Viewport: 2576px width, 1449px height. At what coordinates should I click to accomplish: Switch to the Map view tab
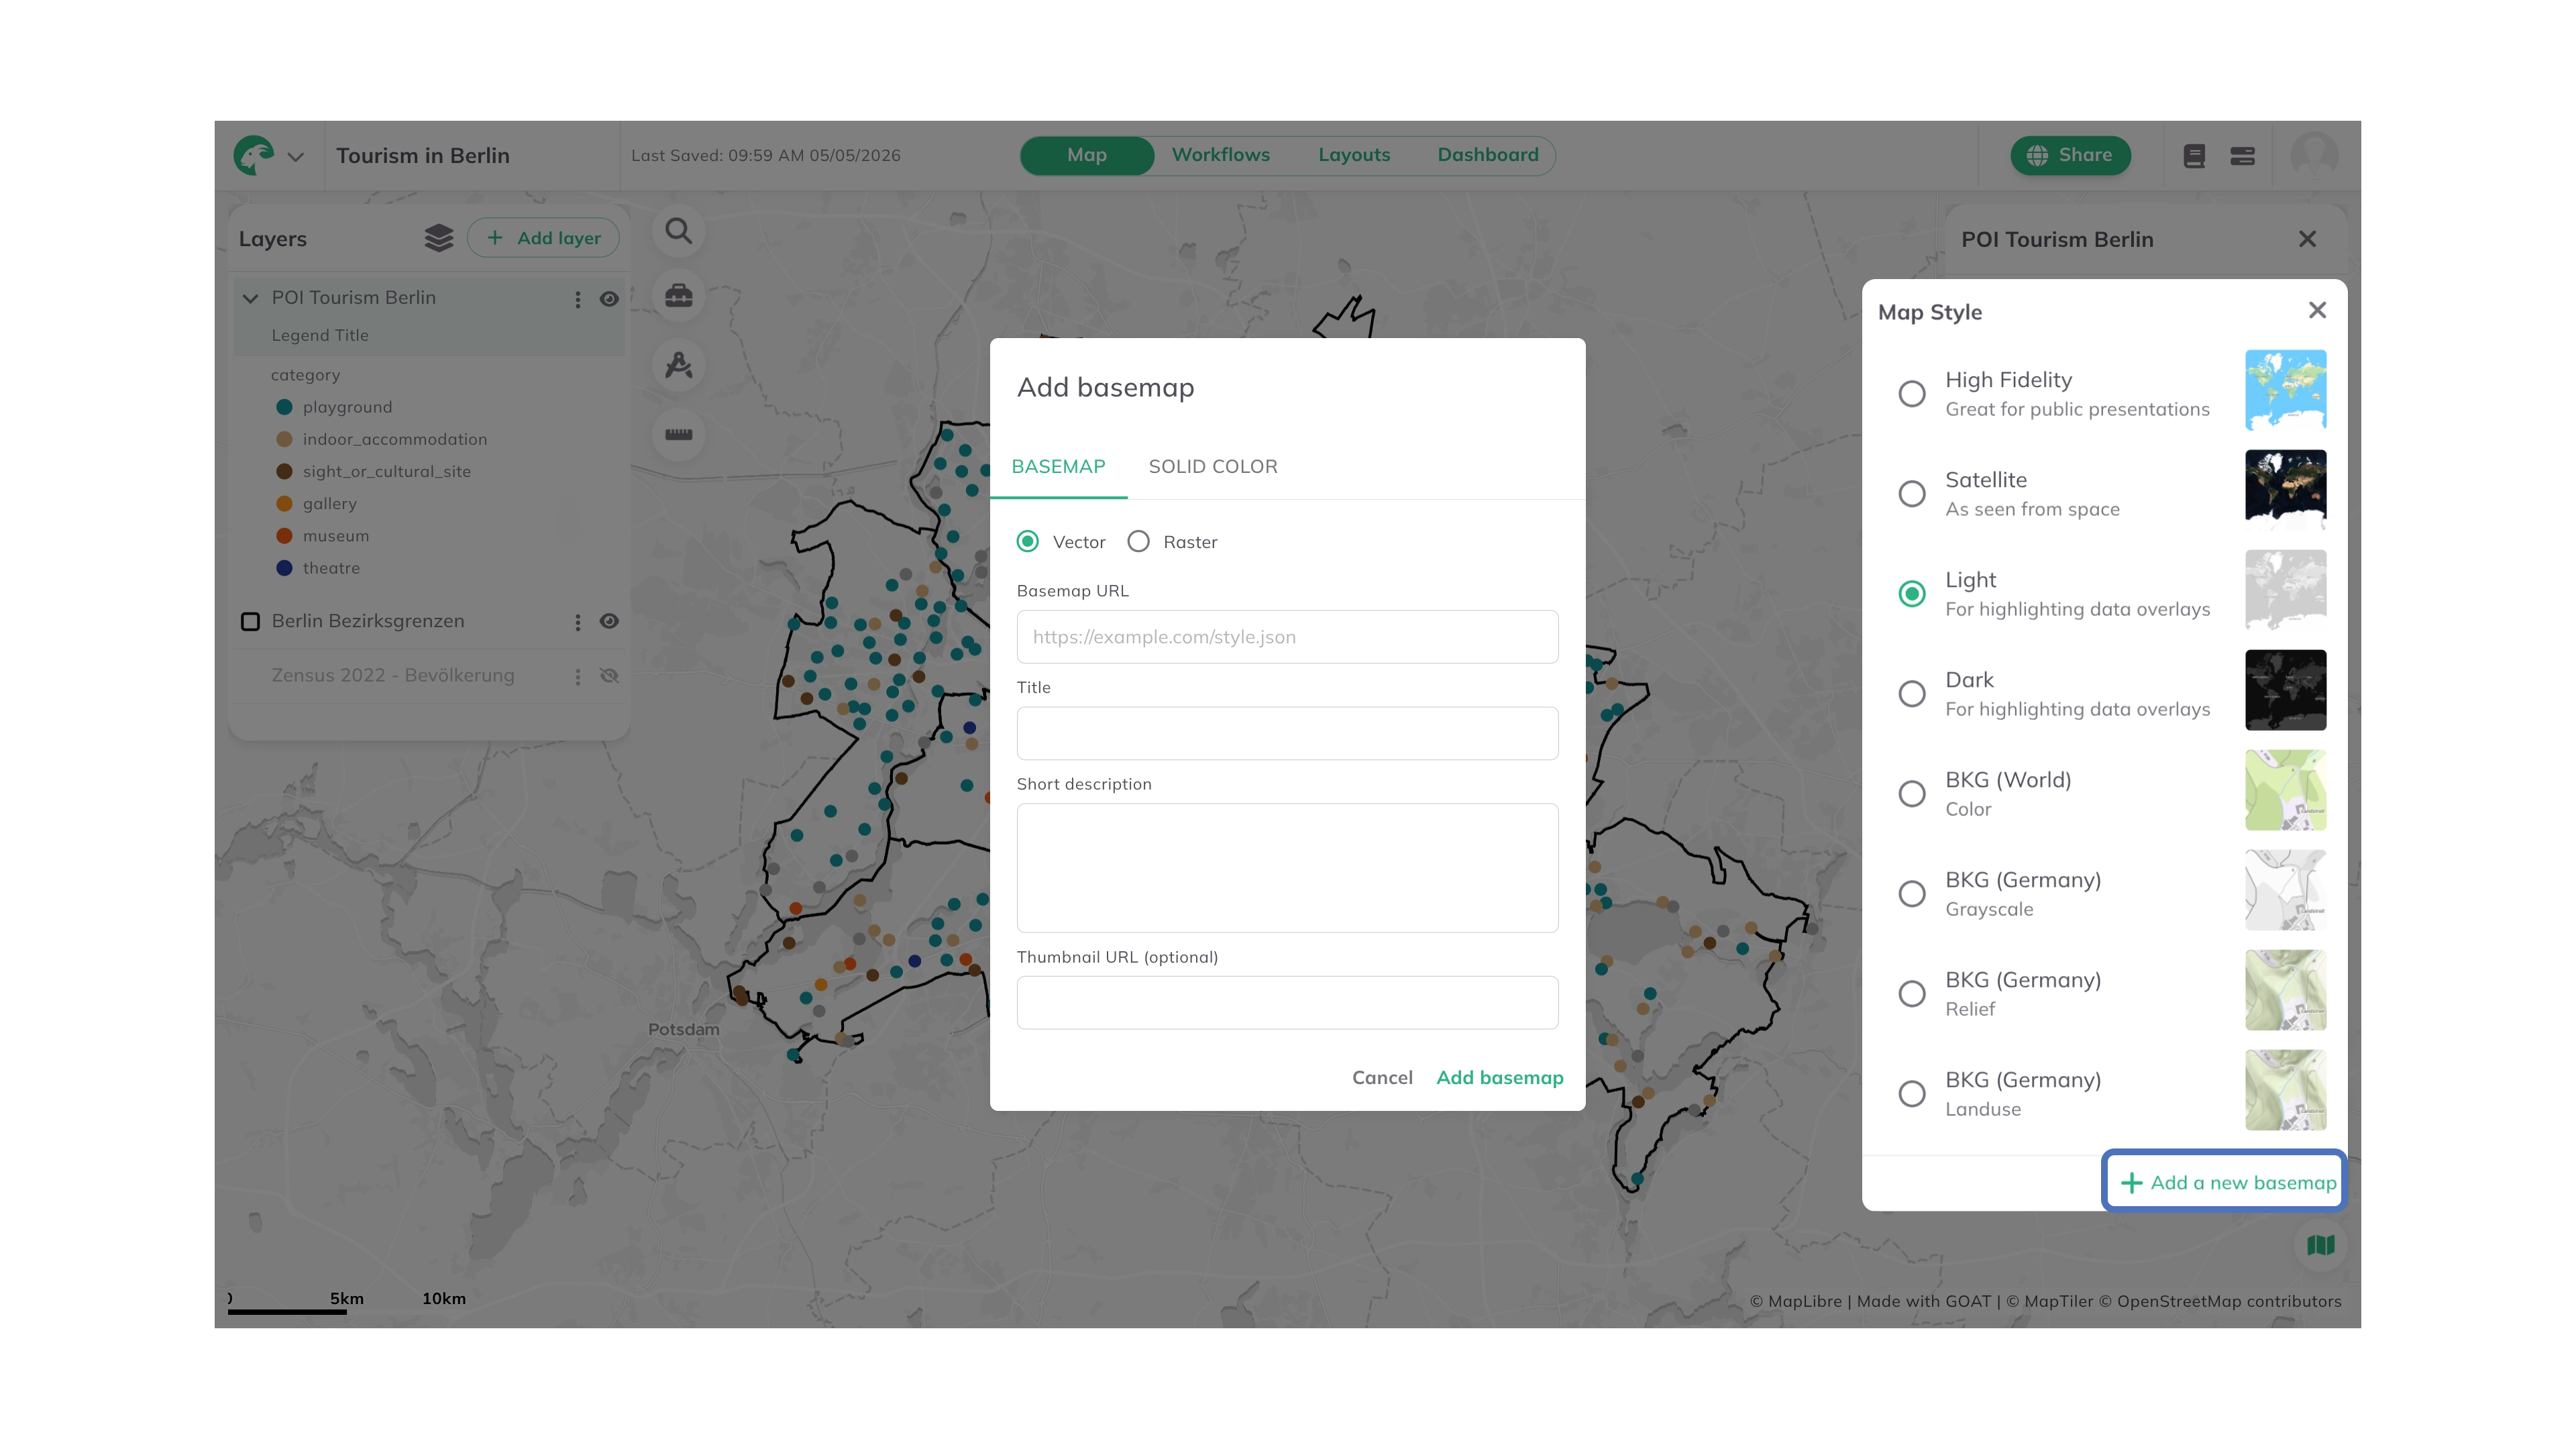click(x=1087, y=155)
